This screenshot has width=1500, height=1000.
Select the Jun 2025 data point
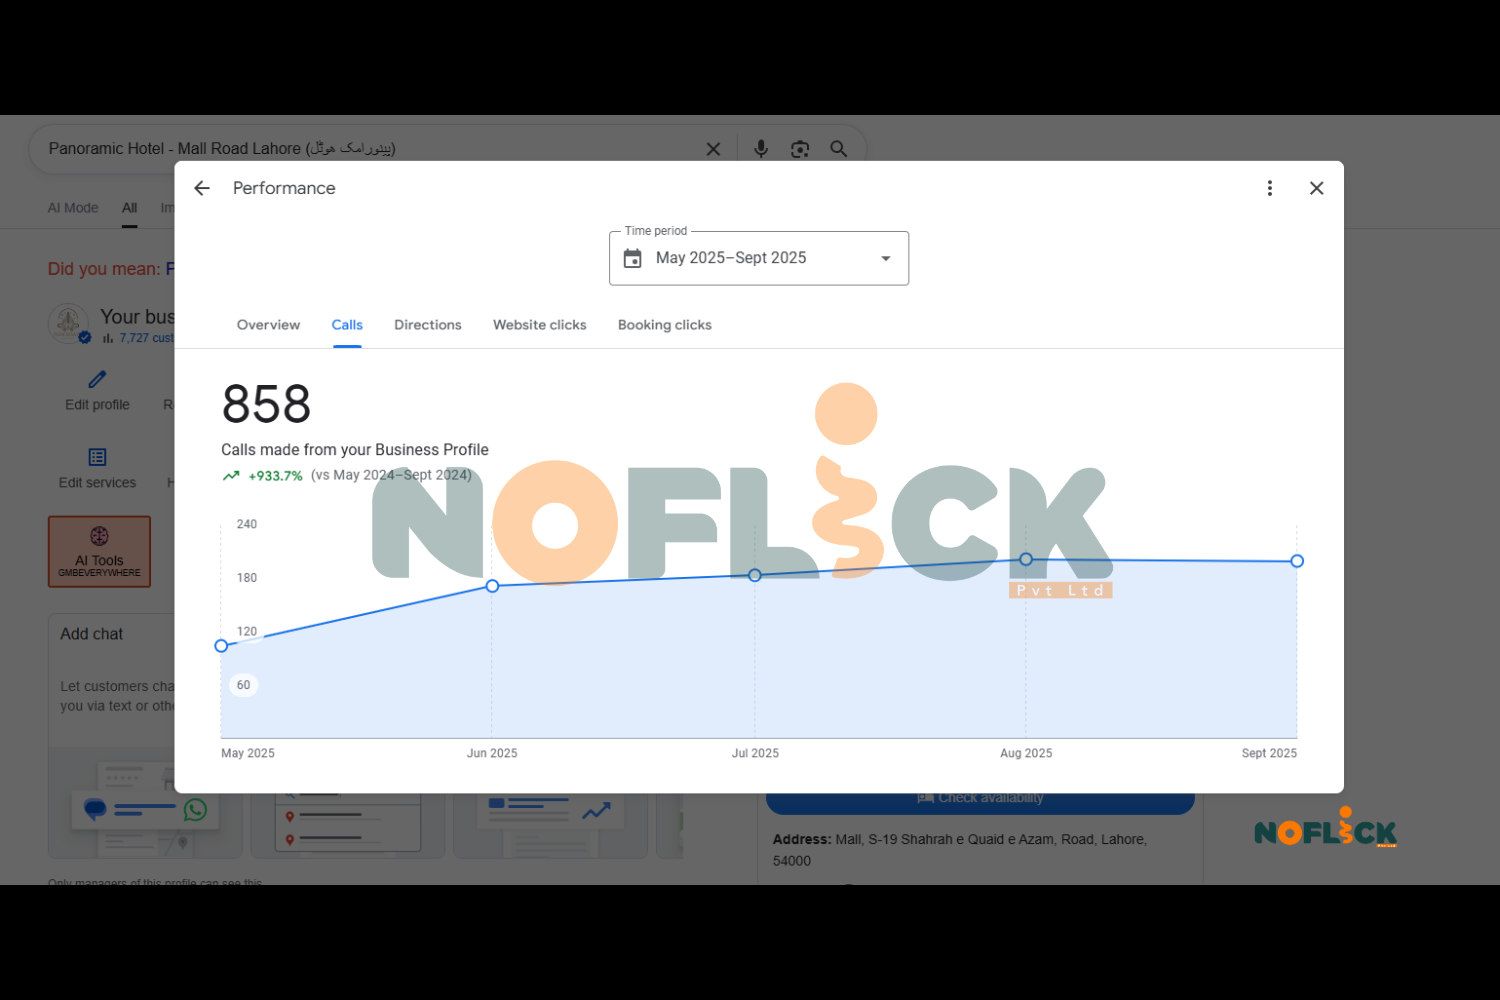(492, 586)
